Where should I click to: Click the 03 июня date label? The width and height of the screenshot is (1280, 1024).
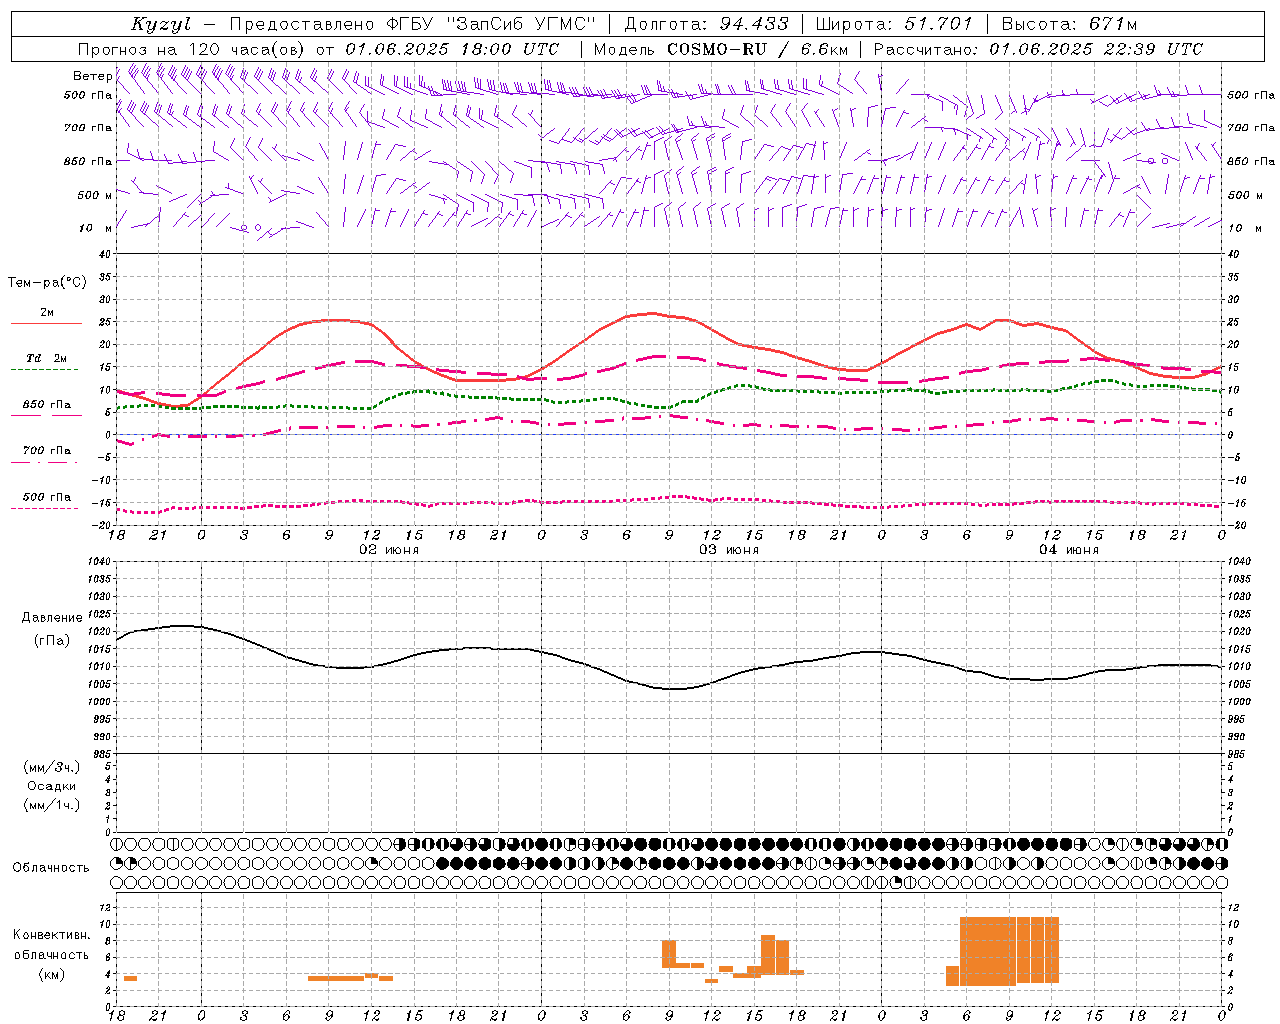729,550
